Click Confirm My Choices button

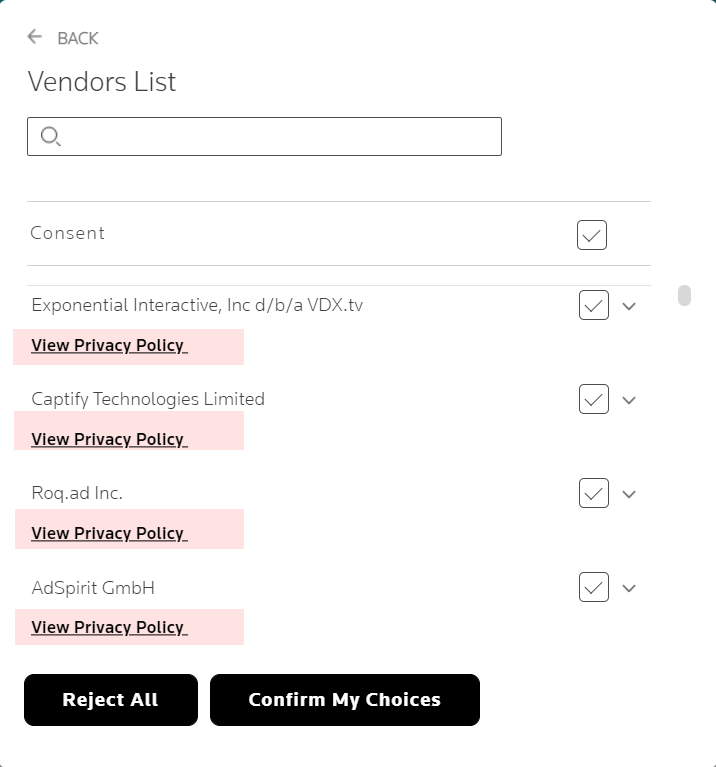[x=344, y=700]
